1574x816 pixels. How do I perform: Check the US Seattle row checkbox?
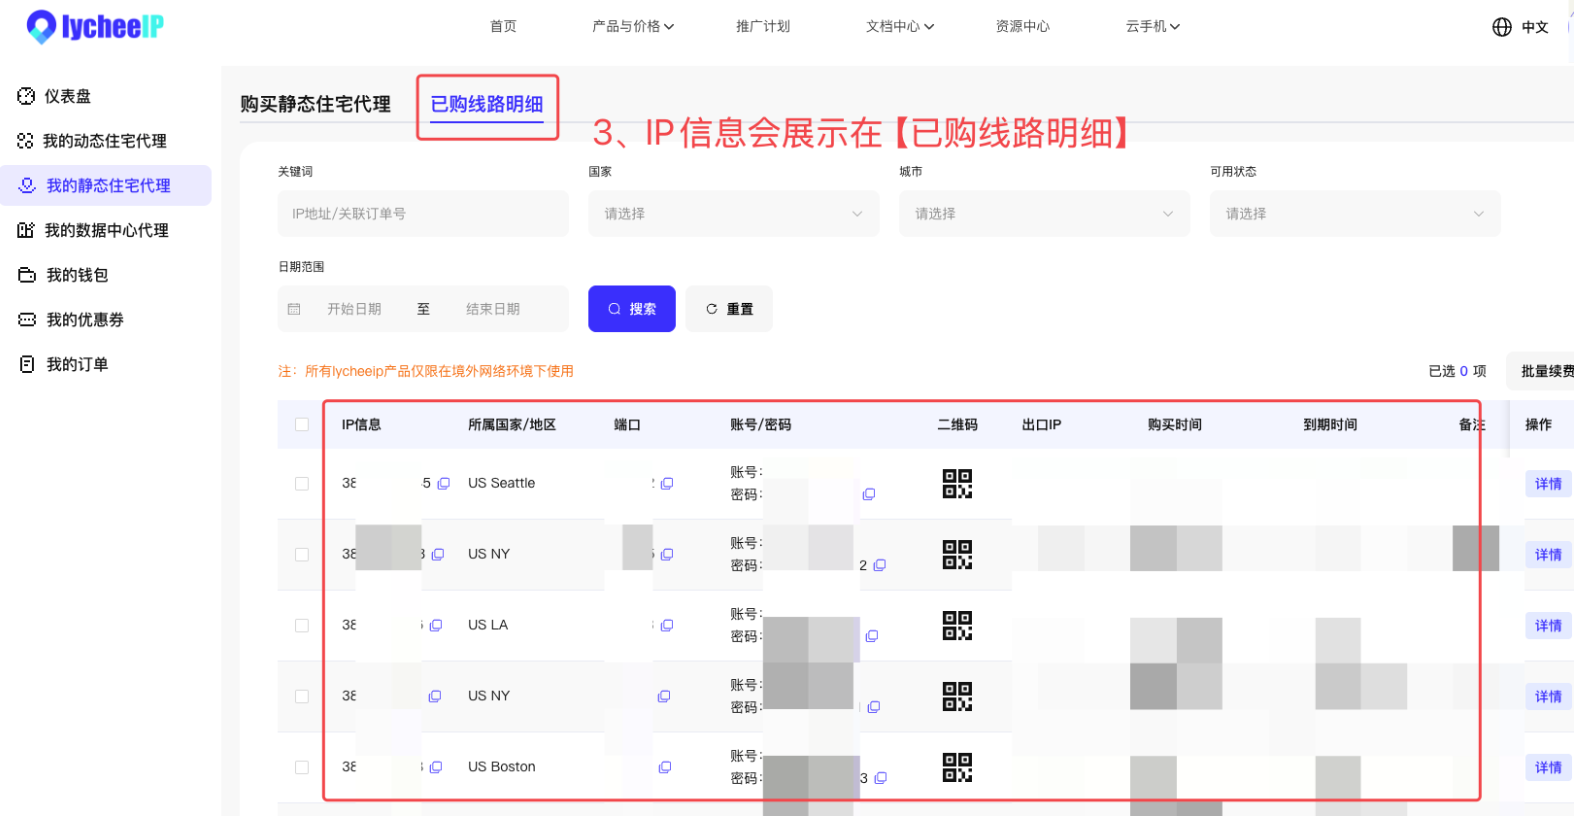click(x=302, y=484)
